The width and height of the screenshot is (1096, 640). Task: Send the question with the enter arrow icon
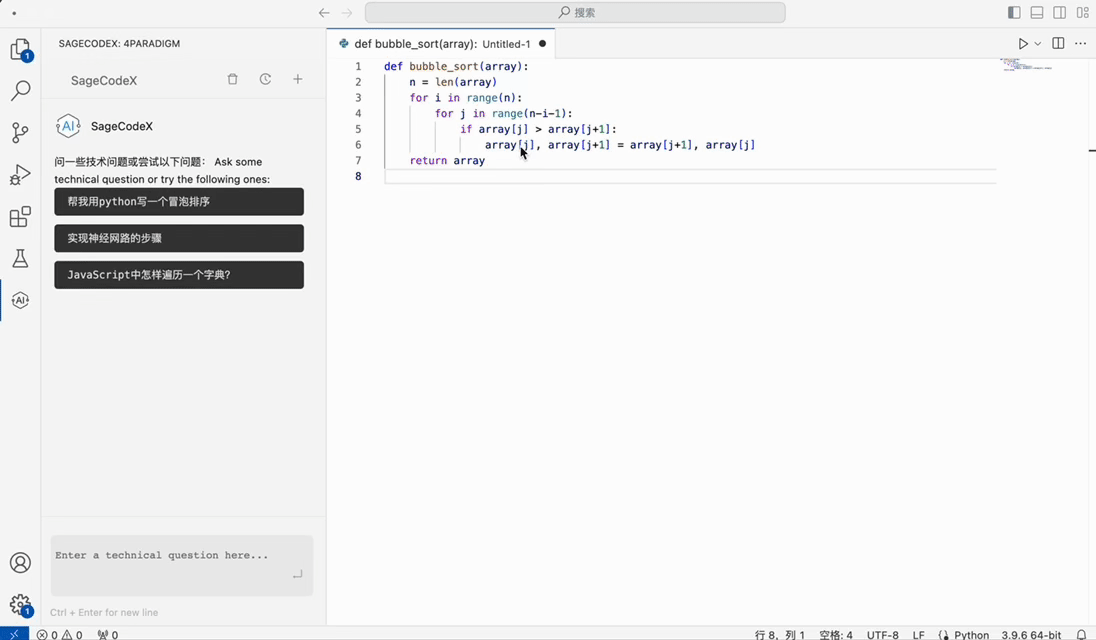click(x=298, y=574)
